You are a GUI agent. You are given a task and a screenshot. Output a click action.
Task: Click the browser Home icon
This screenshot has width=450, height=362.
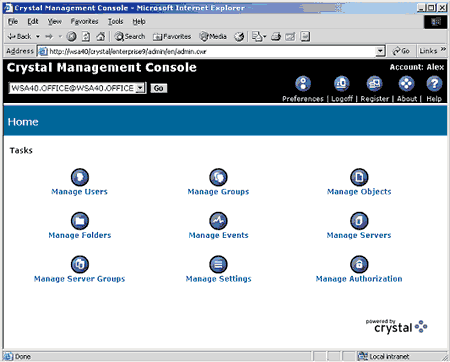point(100,36)
